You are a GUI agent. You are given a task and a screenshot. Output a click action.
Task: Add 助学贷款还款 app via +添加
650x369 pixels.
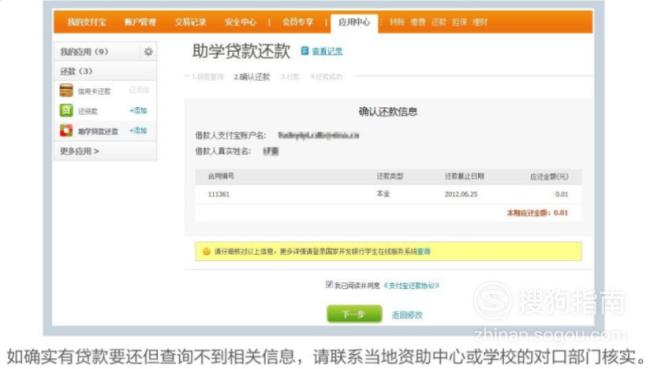[x=138, y=130]
